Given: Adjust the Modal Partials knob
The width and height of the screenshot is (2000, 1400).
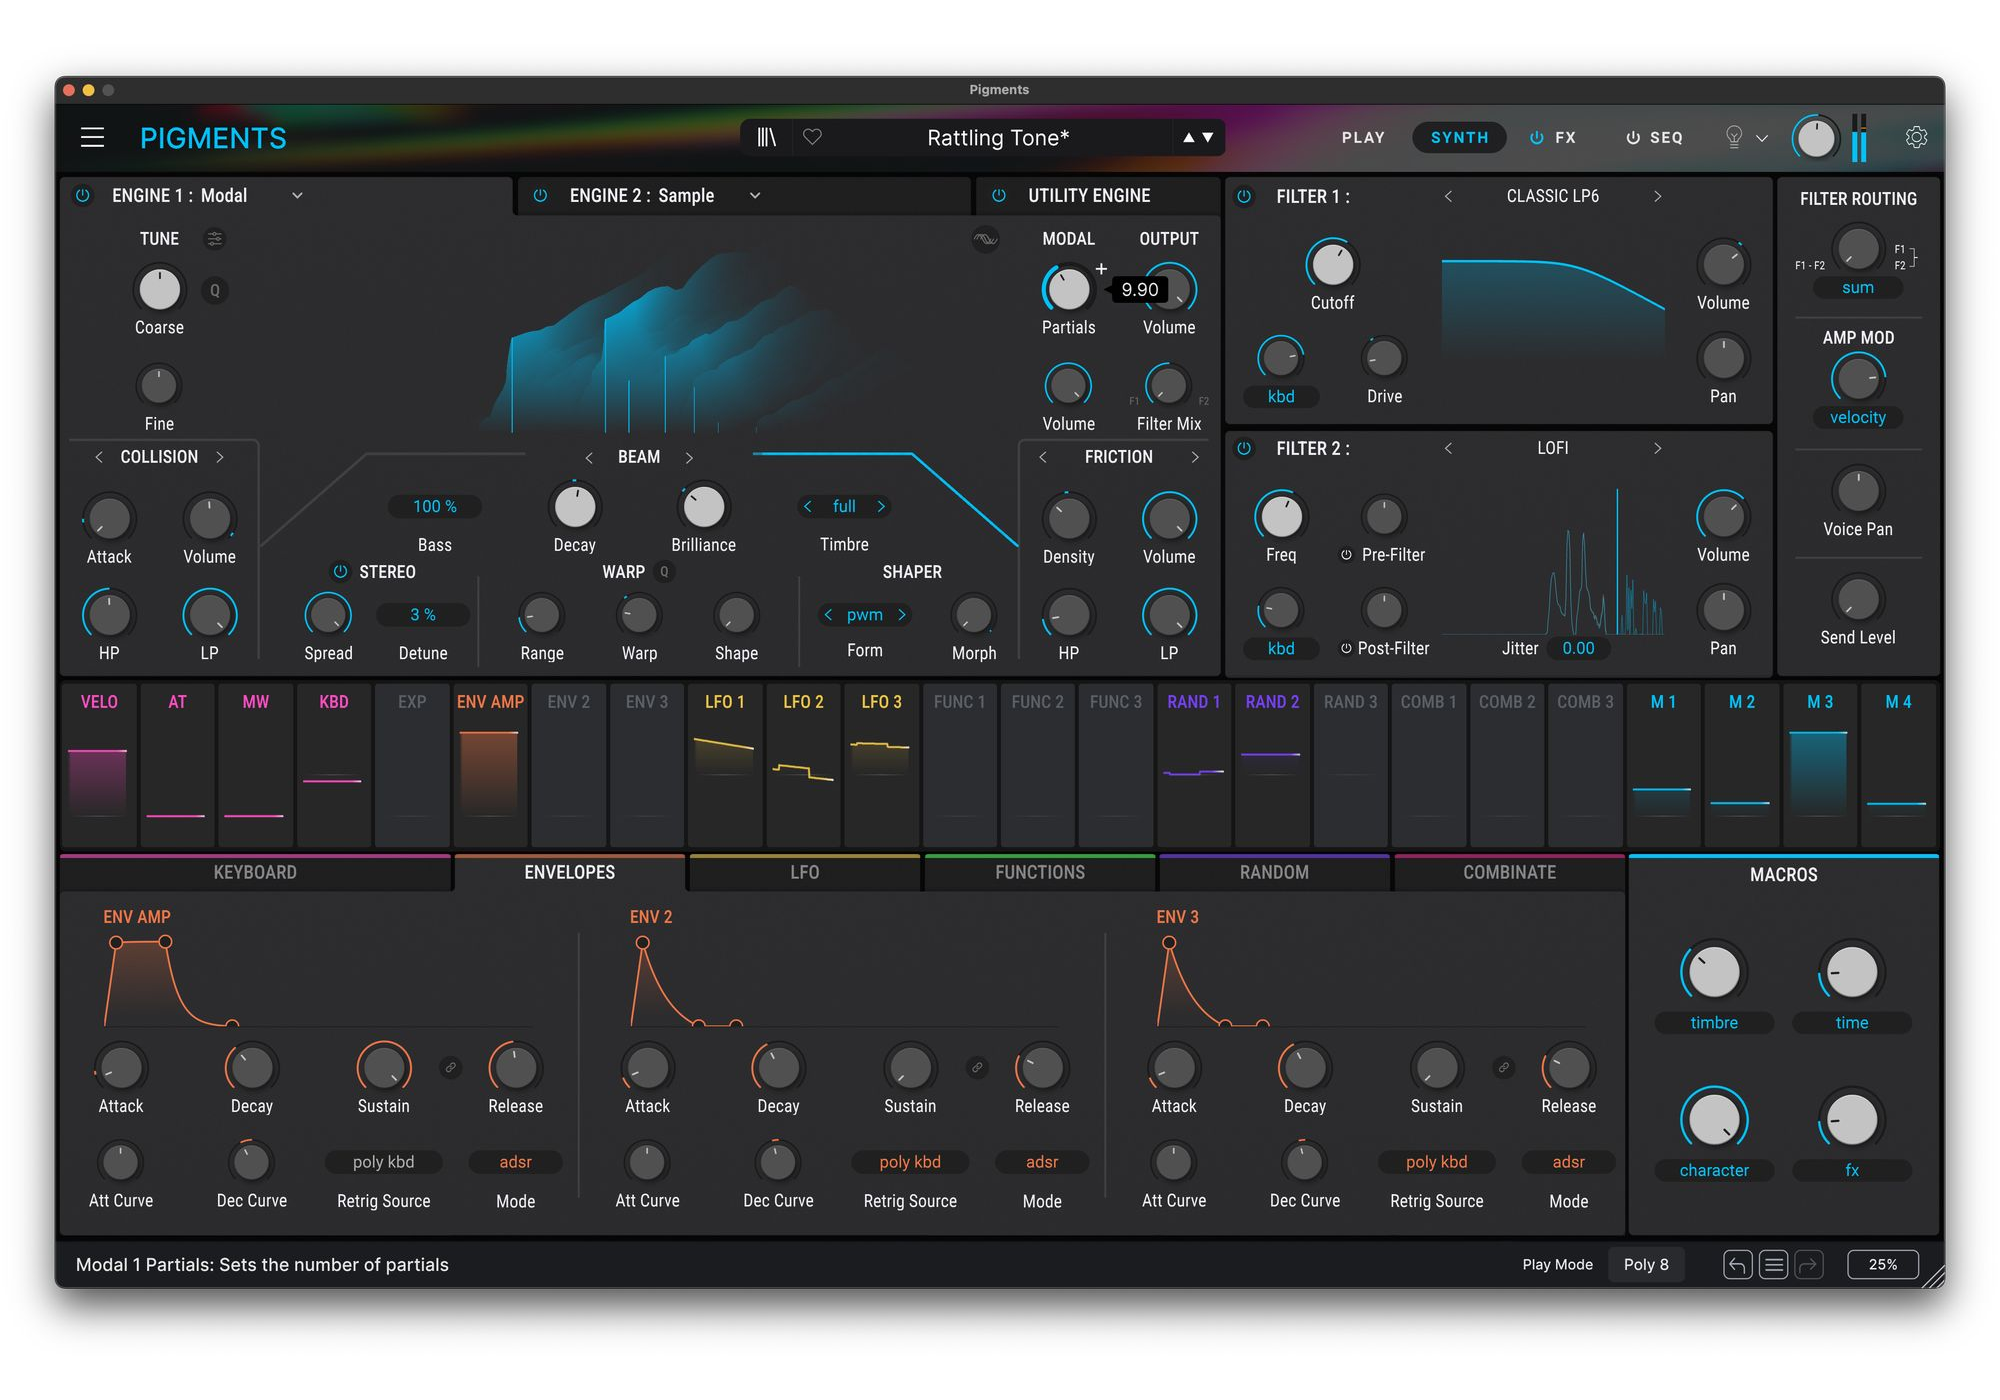Looking at the screenshot, I should (1068, 289).
